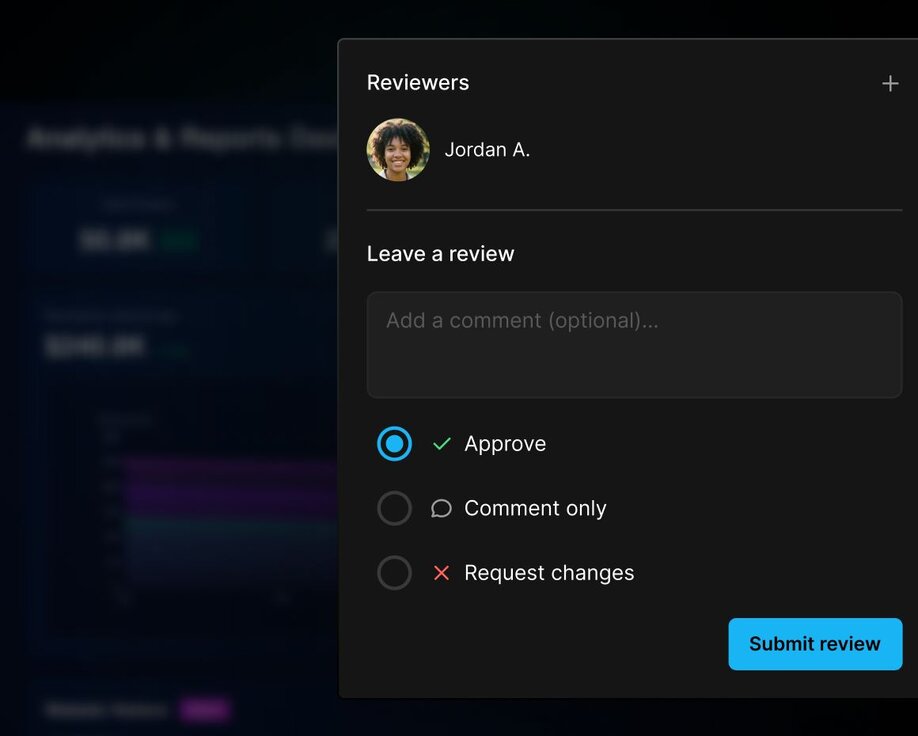Click the speech bubble comment icon
The width and height of the screenshot is (918, 736).
coord(441,509)
